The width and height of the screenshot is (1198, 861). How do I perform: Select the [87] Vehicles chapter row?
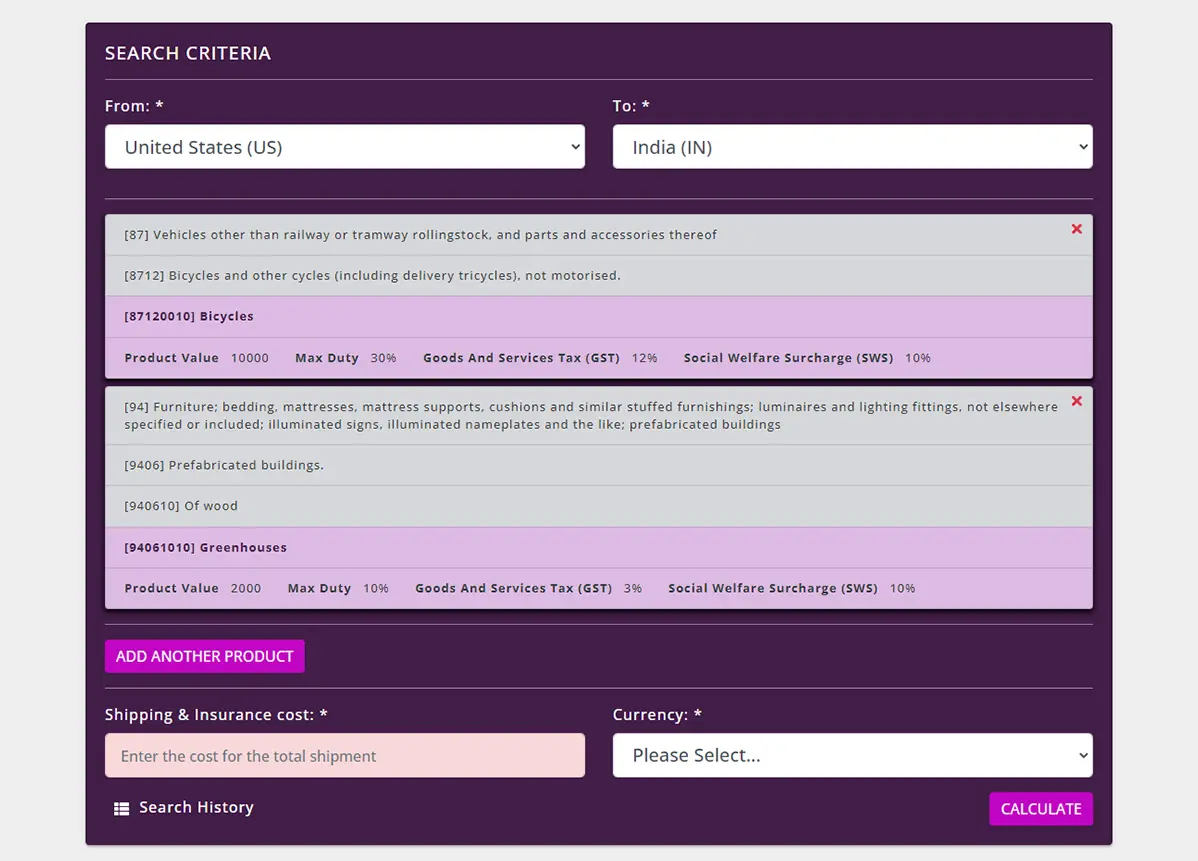pos(599,235)
